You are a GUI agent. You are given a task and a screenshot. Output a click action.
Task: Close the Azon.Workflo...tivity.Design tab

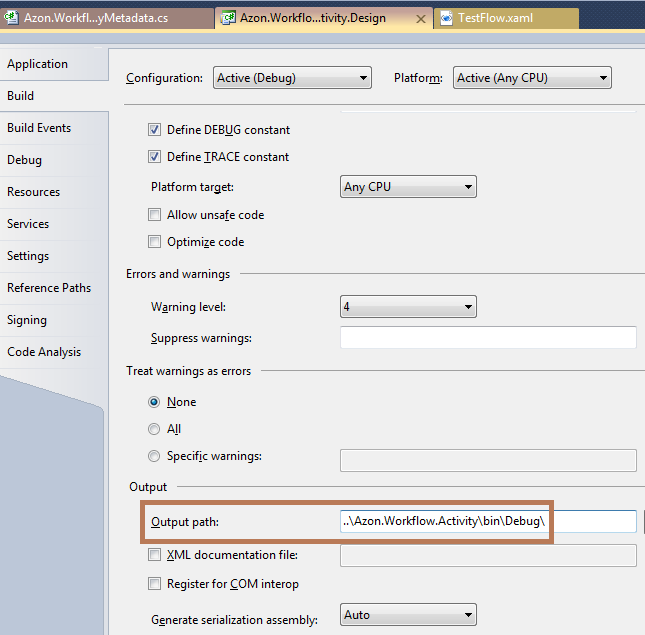[419, 18]
